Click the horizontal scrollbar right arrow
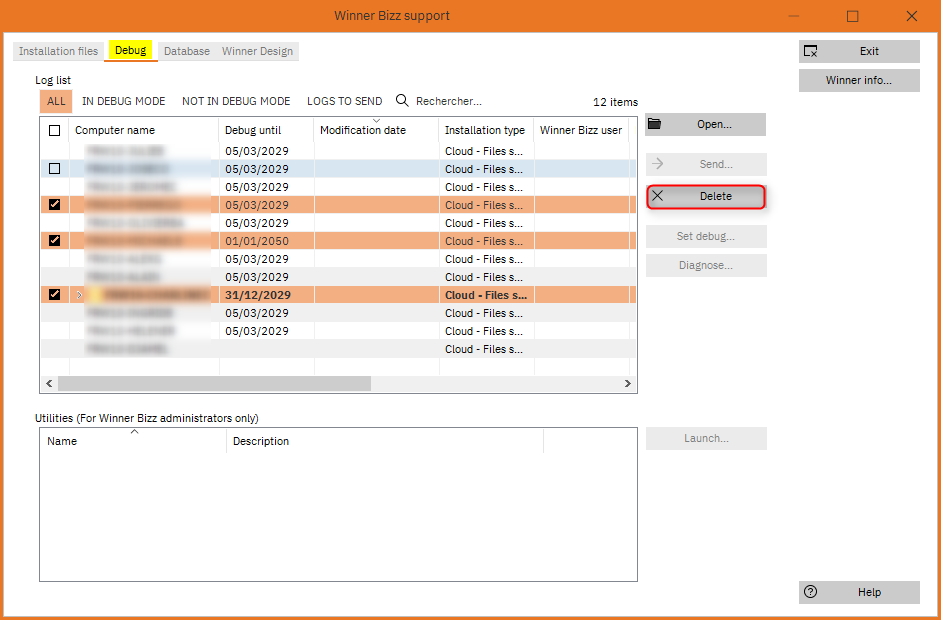941x620 pixels. point(628,383)
